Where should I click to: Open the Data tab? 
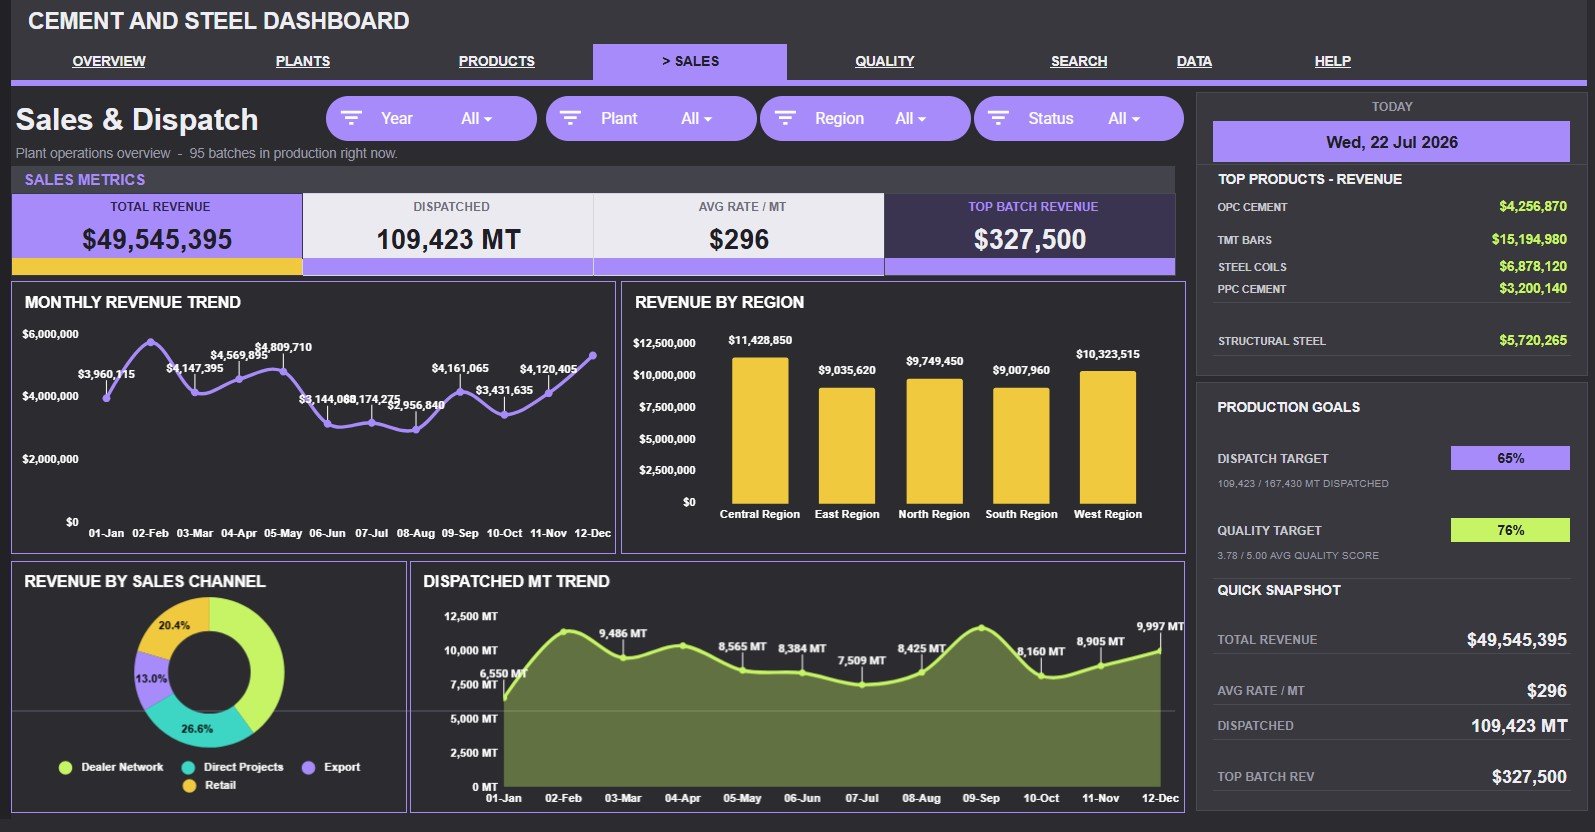coord(1194,61)
